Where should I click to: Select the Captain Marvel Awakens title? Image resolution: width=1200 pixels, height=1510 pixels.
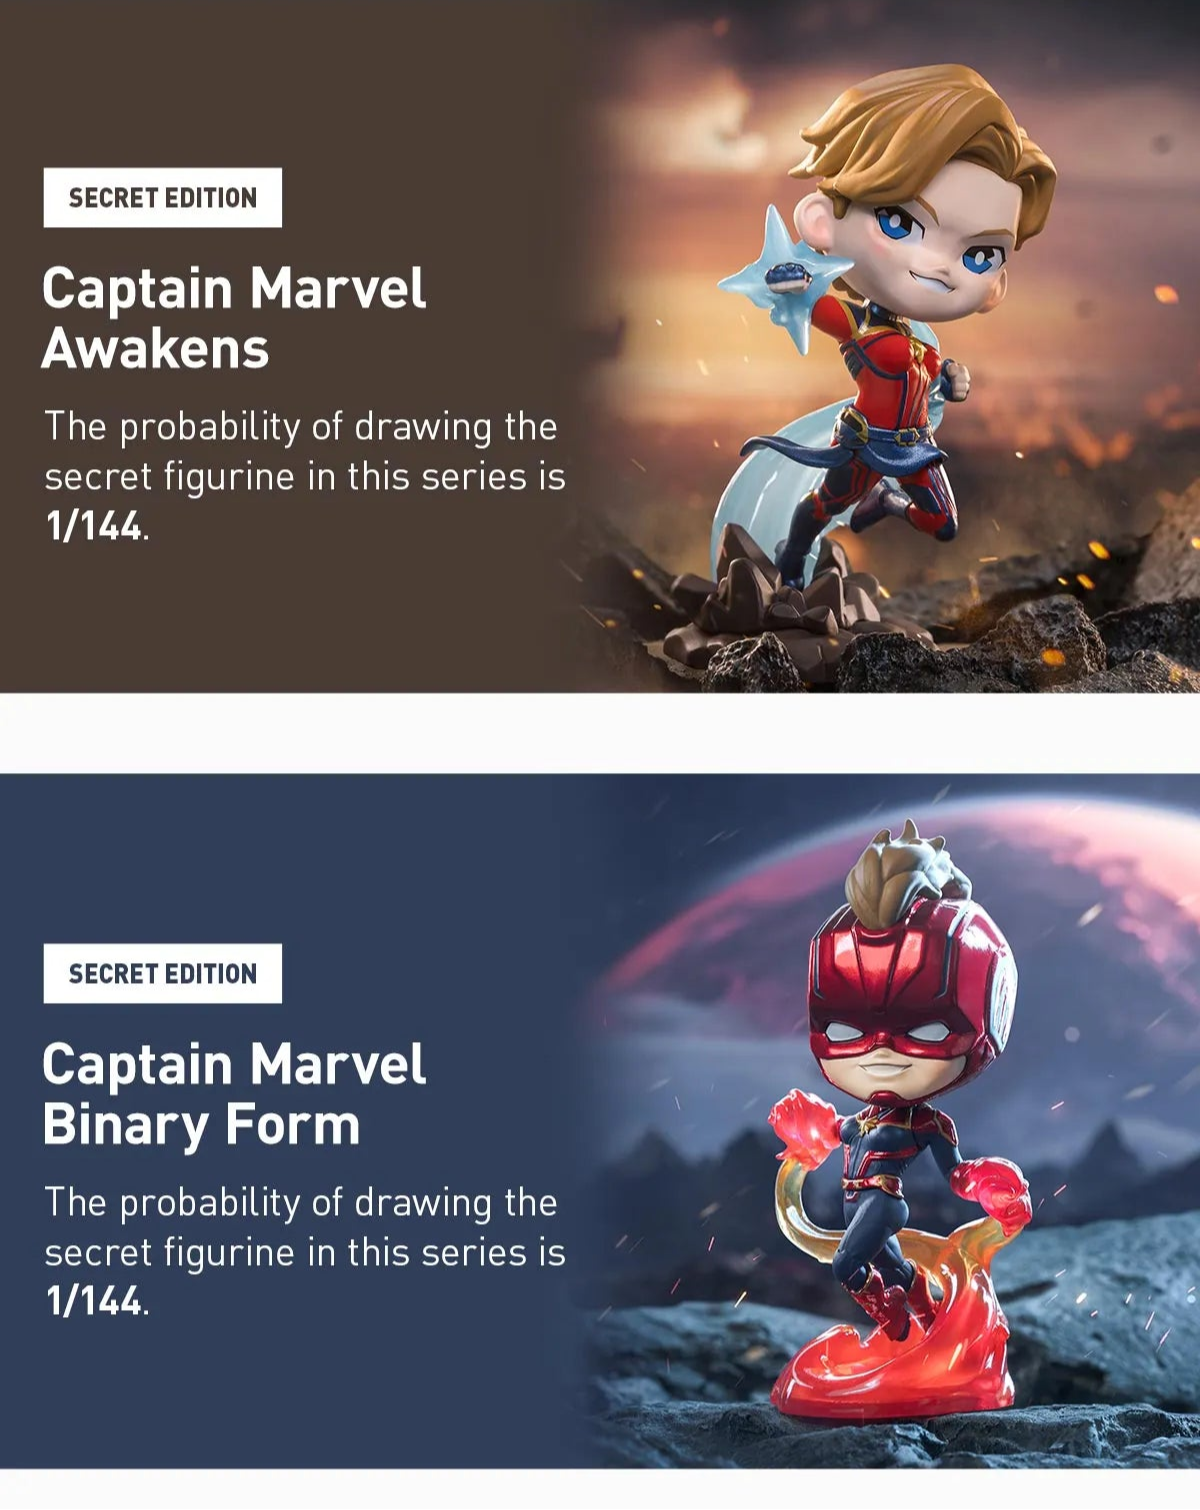pyautogui.click(x=234, y=318)
